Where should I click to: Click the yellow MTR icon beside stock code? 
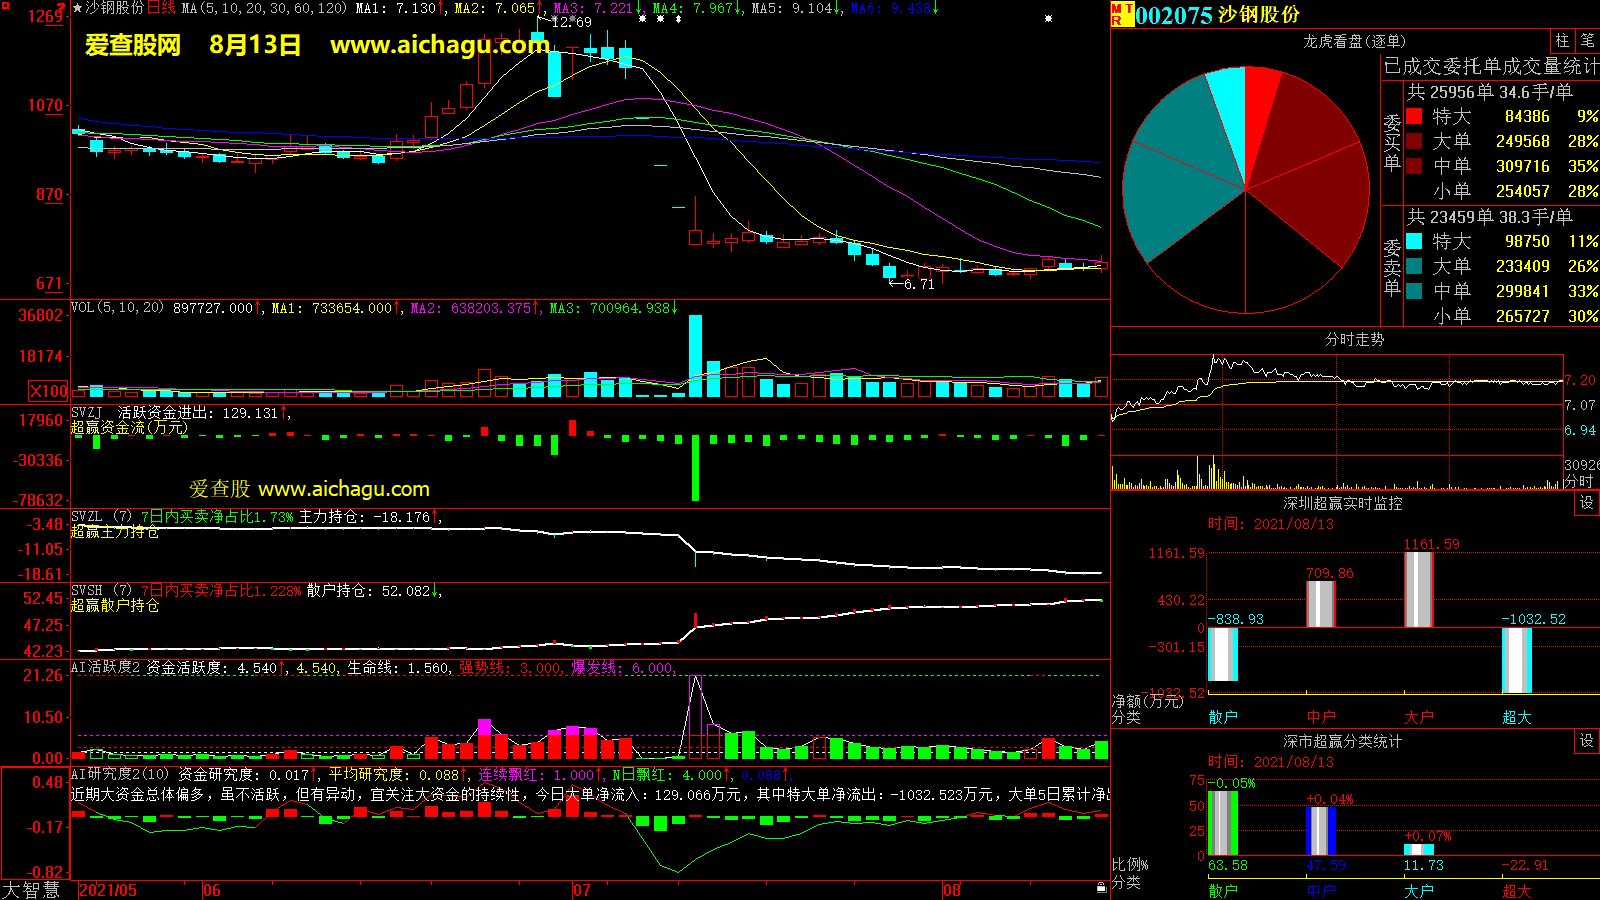coord(1122,14)
